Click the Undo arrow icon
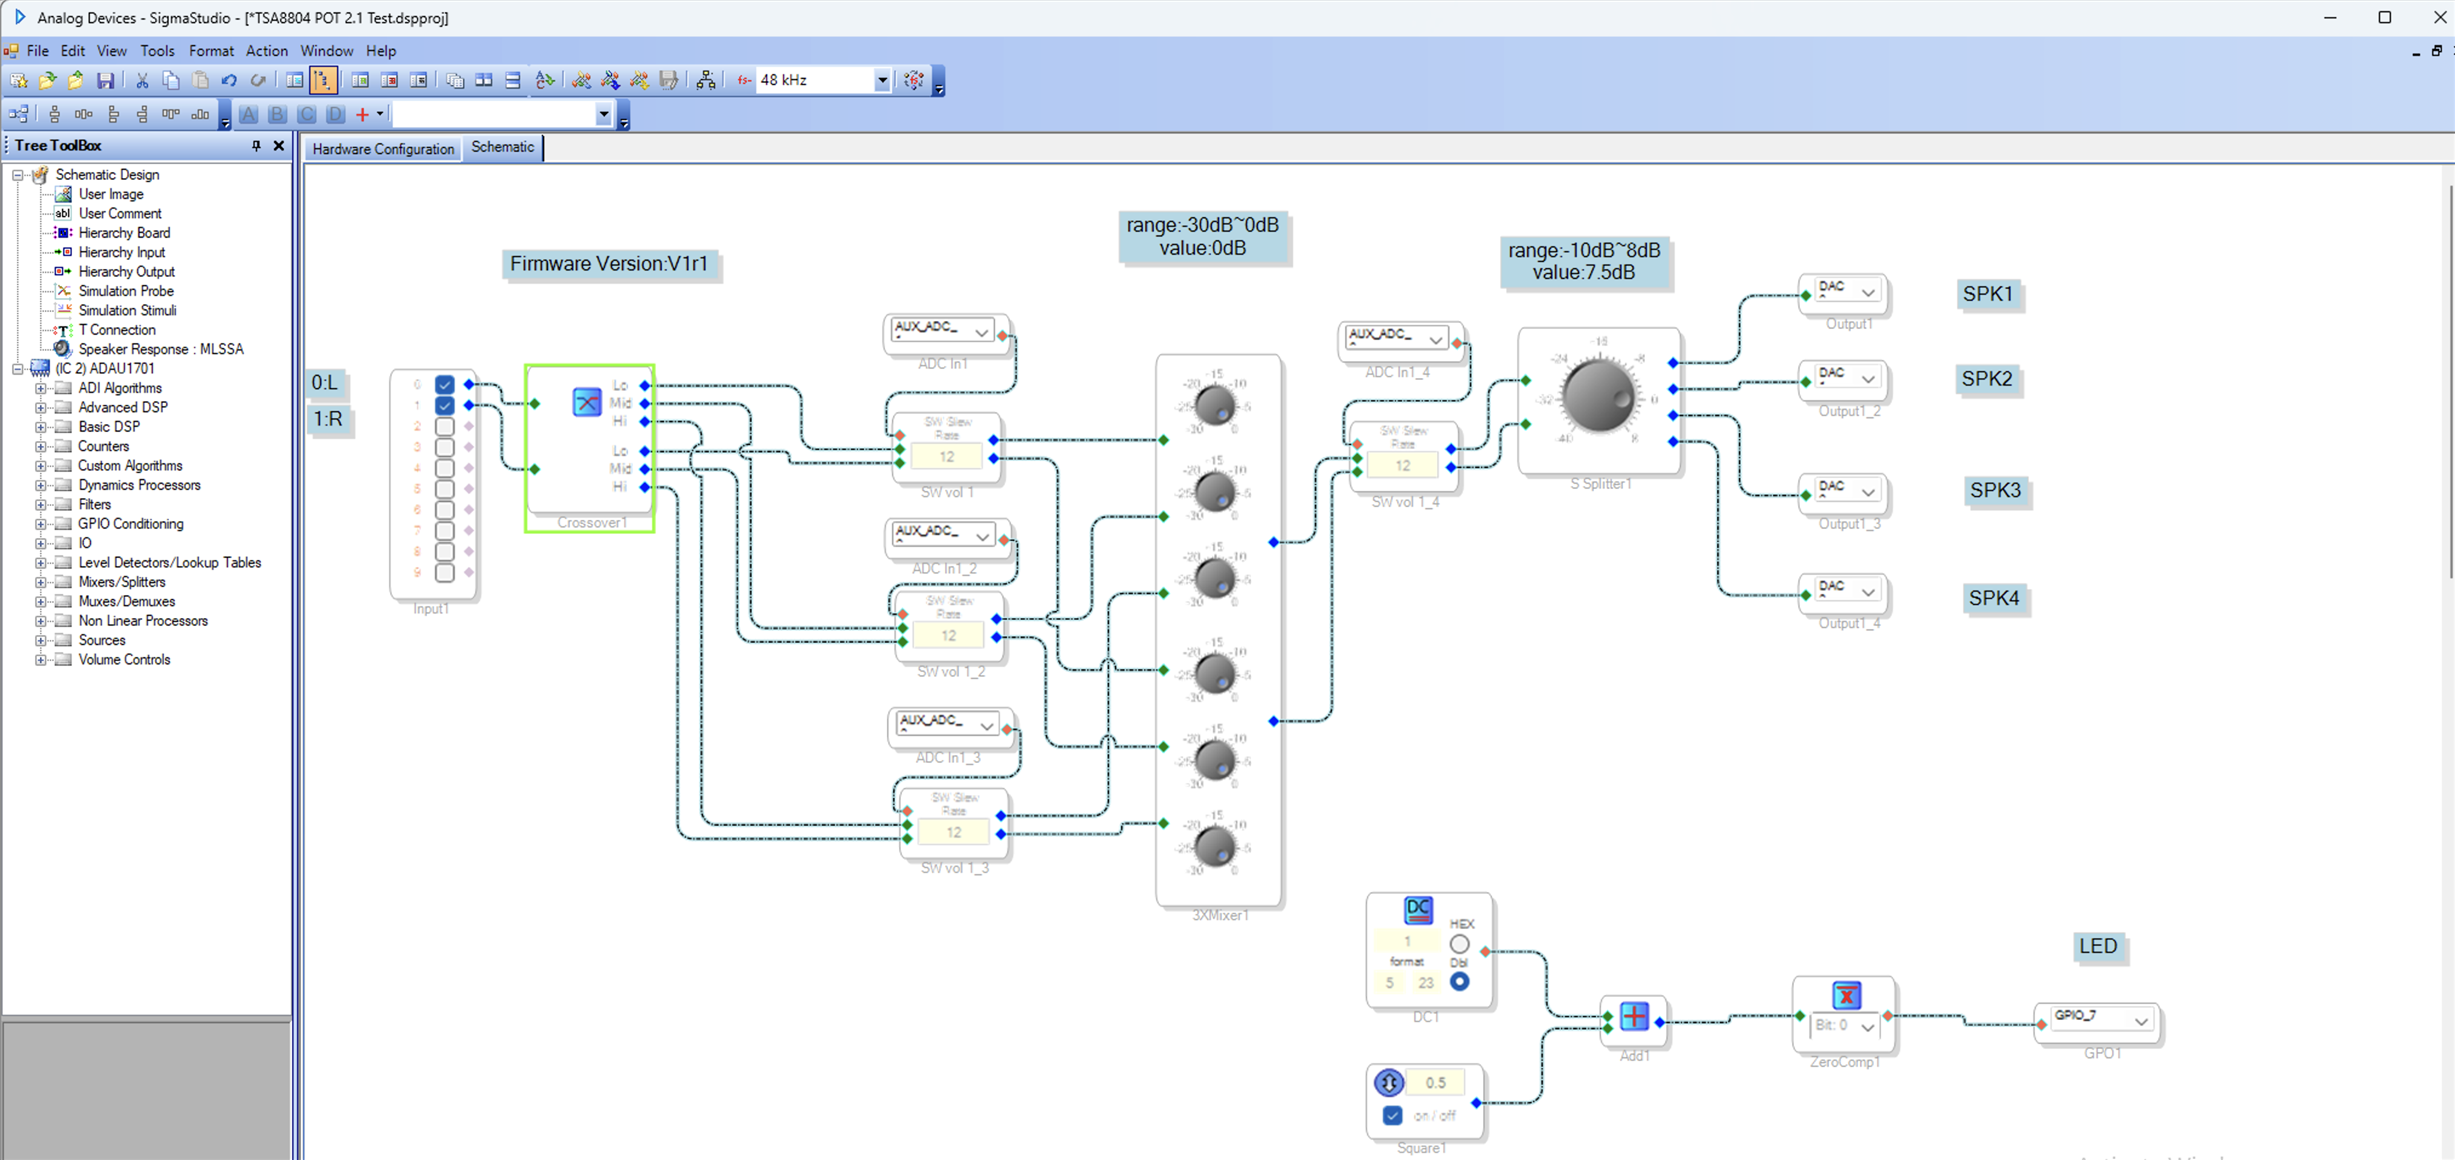Image resolution: width=2455 pixels, height=1160 pixels. point(229,80)
